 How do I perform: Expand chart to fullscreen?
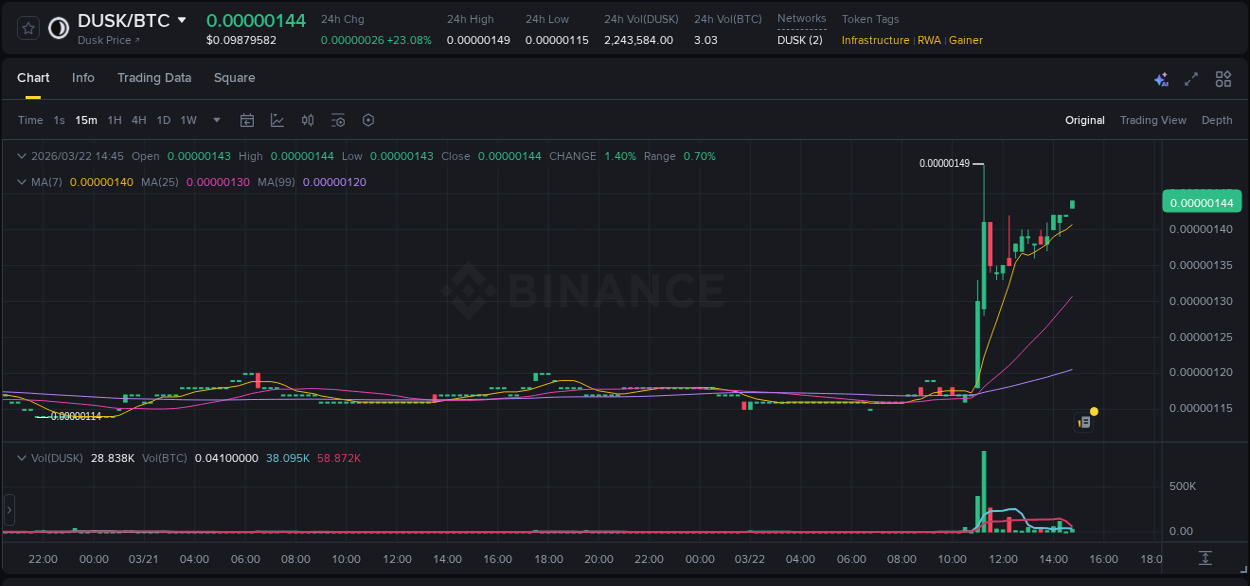tap(1191, 78)
